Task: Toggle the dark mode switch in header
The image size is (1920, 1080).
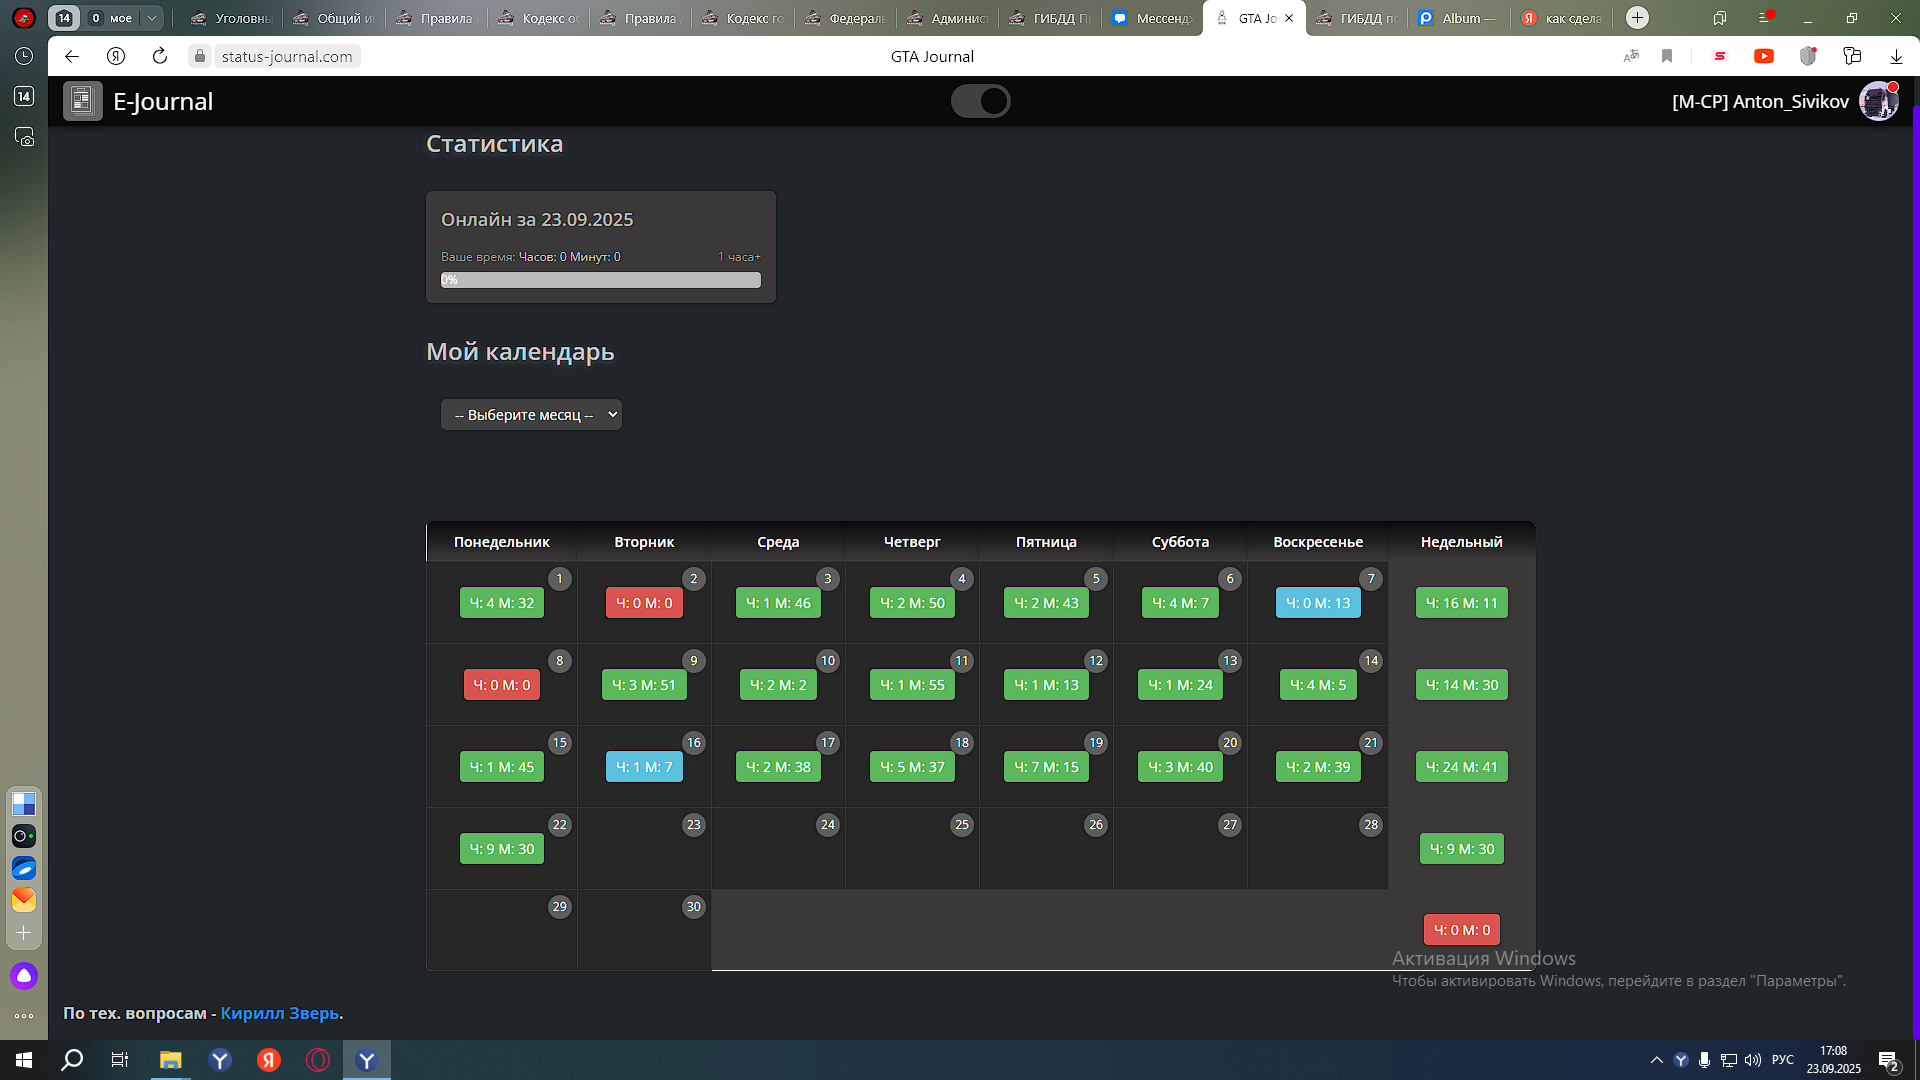Action: pos(980,101)
